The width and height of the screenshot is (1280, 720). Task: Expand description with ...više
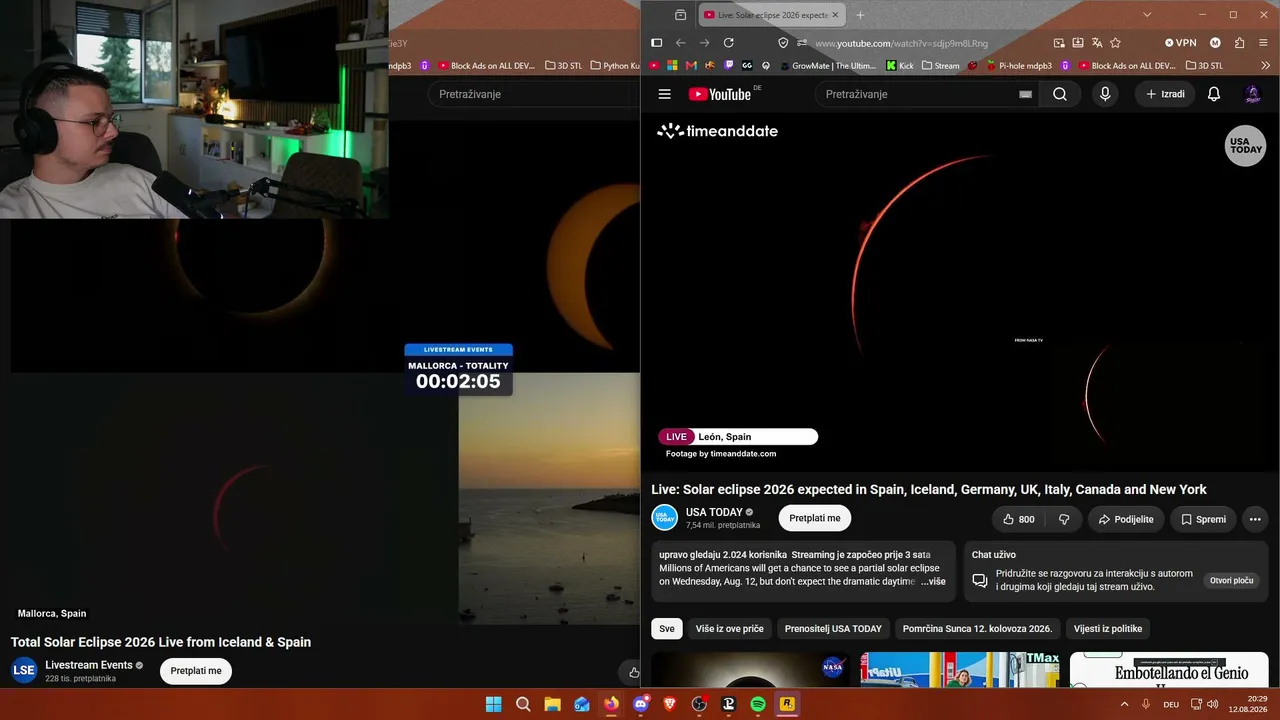933,581
